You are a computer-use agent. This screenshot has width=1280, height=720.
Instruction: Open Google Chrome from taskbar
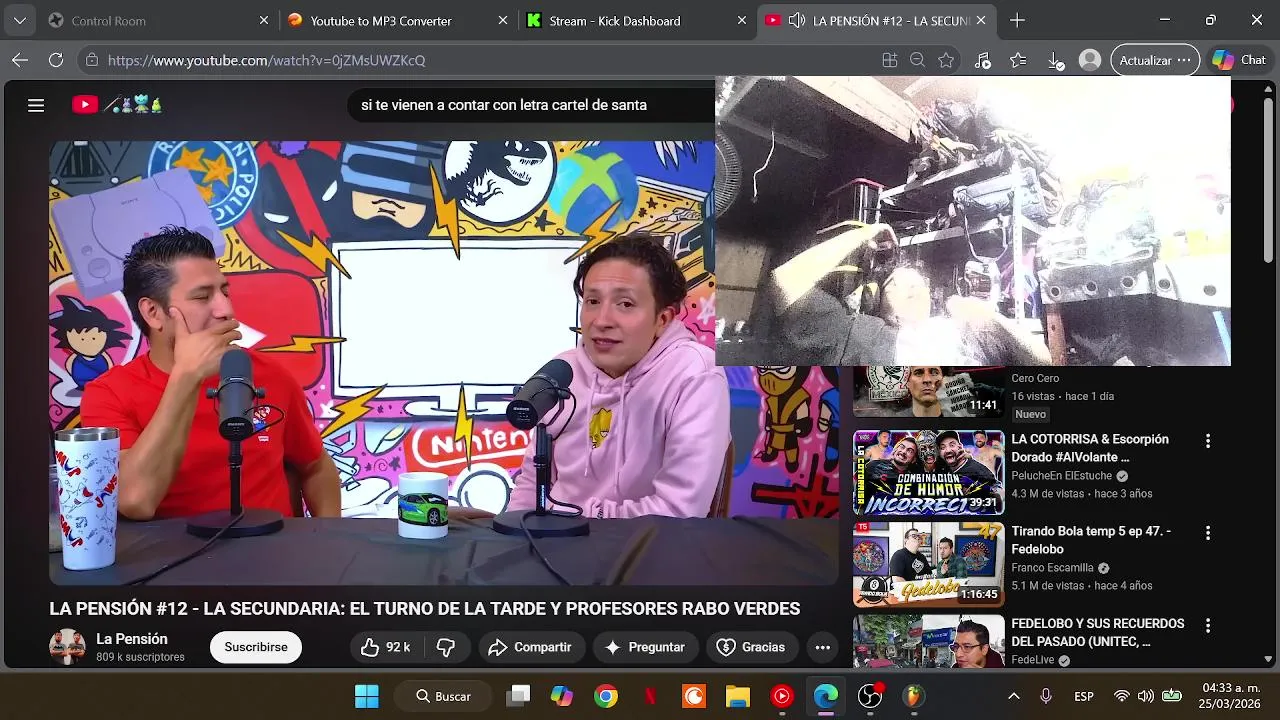606,696
